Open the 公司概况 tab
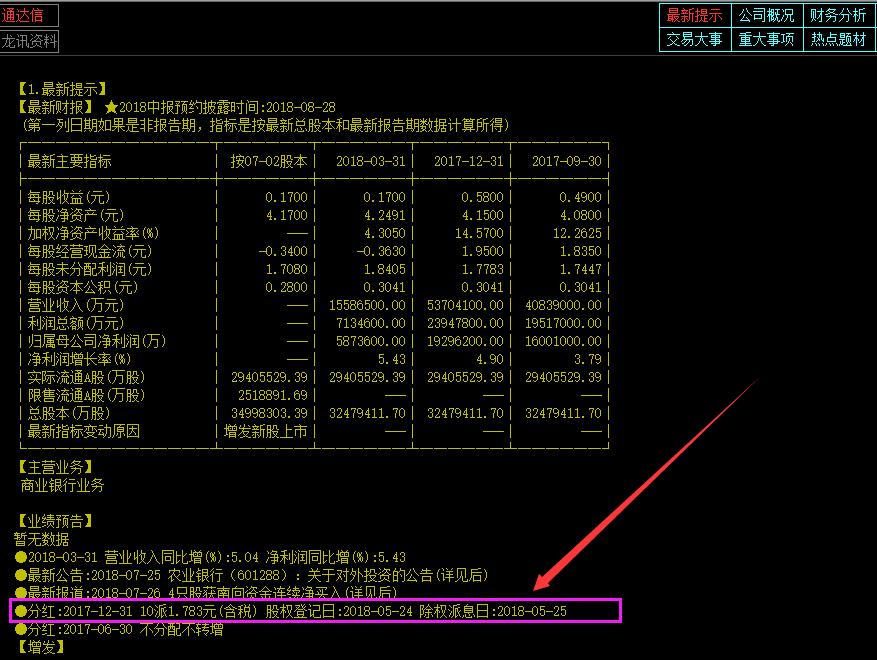Screen dimensions: 877x660 coord(767,16)
